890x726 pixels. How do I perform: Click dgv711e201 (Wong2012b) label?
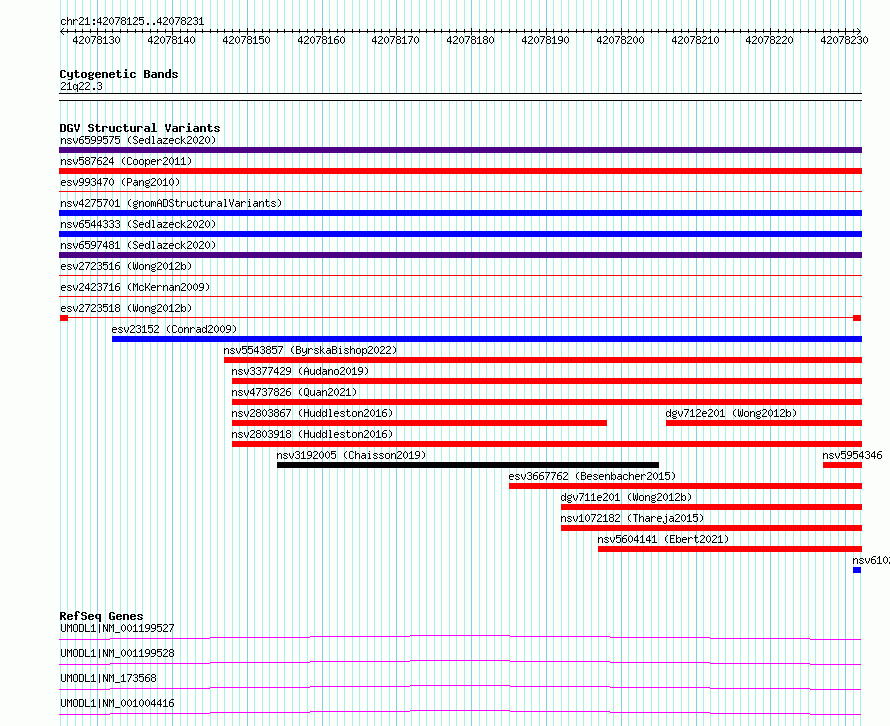click(x=626, y=497)
